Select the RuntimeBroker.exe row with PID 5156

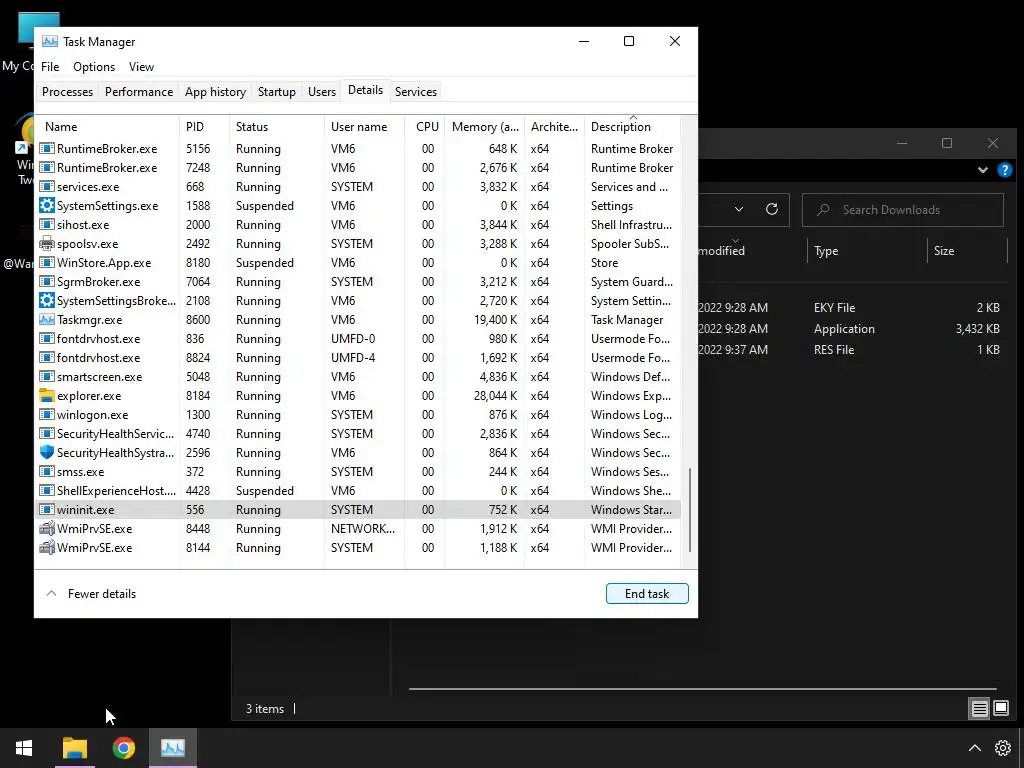click(358, 149)
